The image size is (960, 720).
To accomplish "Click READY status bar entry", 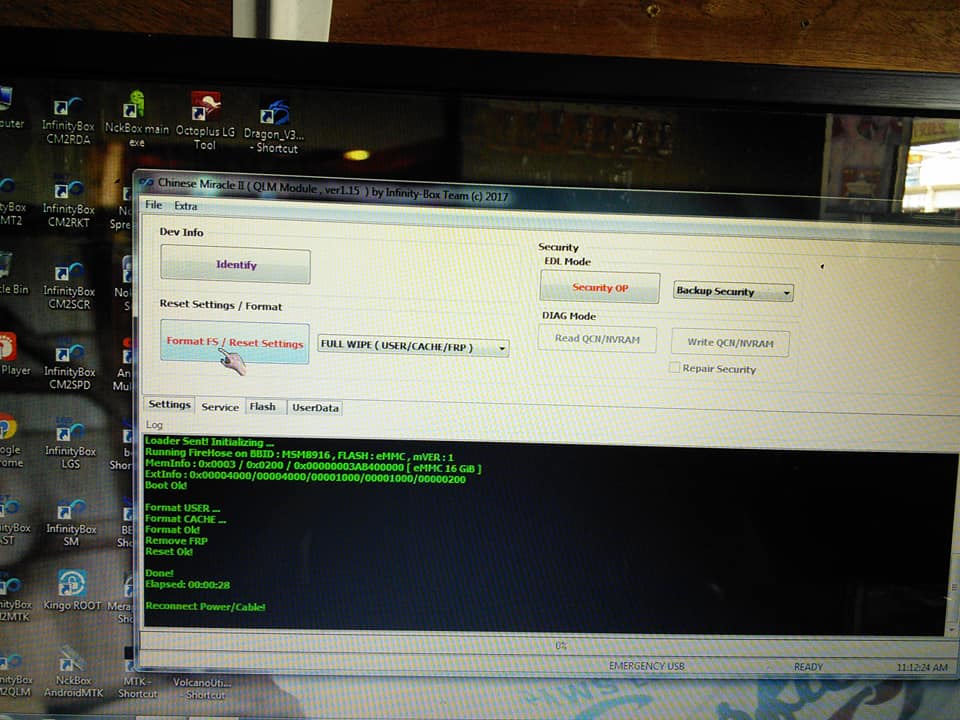I will pyautogui.click(x=808, y=667).
